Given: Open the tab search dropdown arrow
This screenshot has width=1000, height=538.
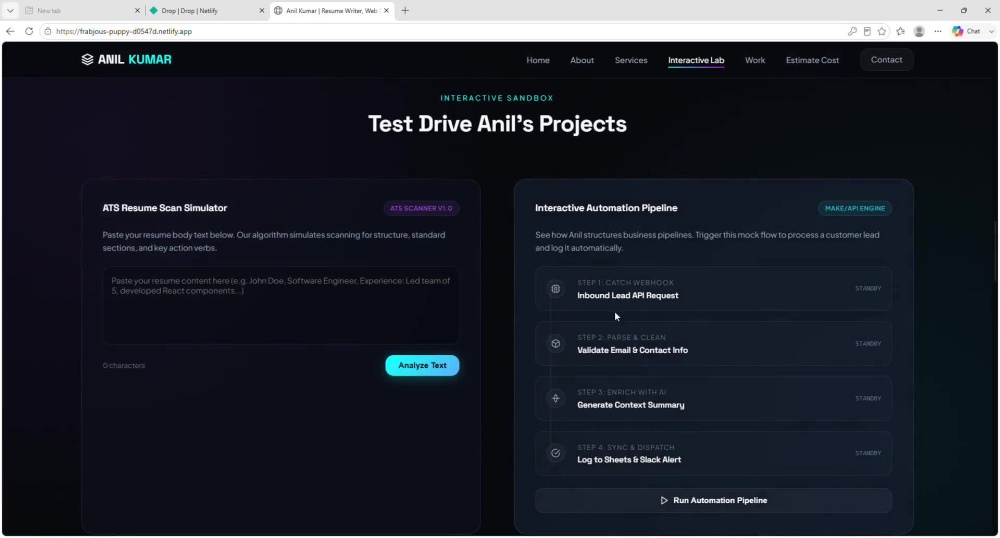Looking at the screenshot, I should tap(10, 10).
